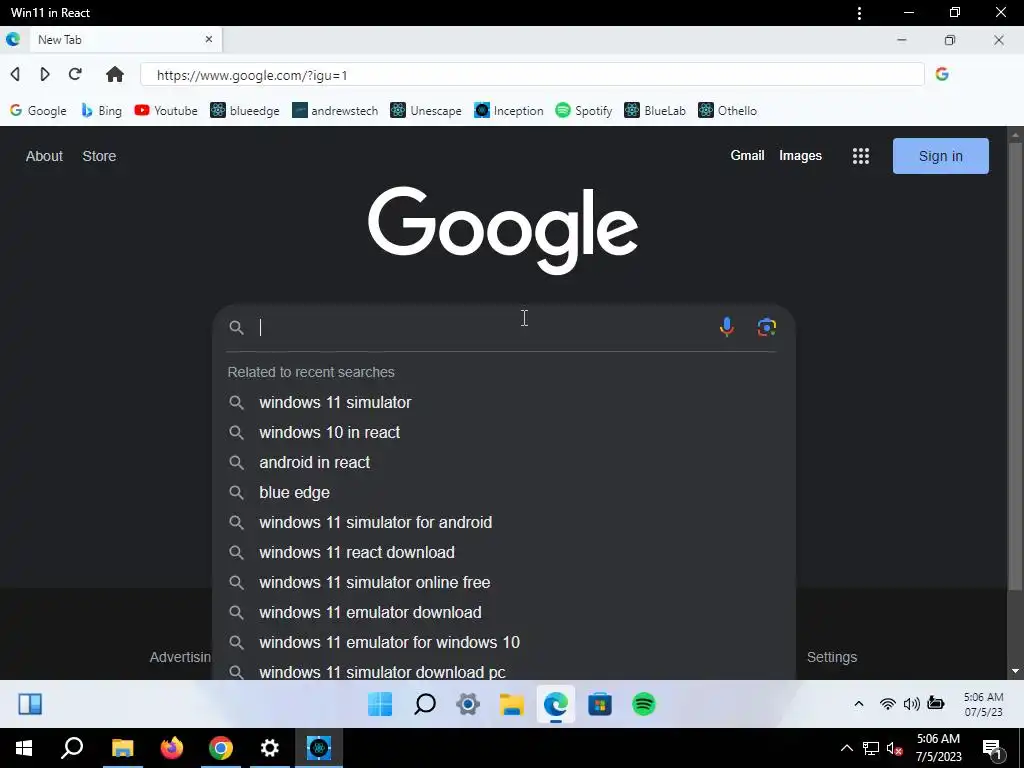This screenshot has height=768, width=1024.
Task: Open the Google apps grid
Action: pyautogui.click(x=861, y=155)
